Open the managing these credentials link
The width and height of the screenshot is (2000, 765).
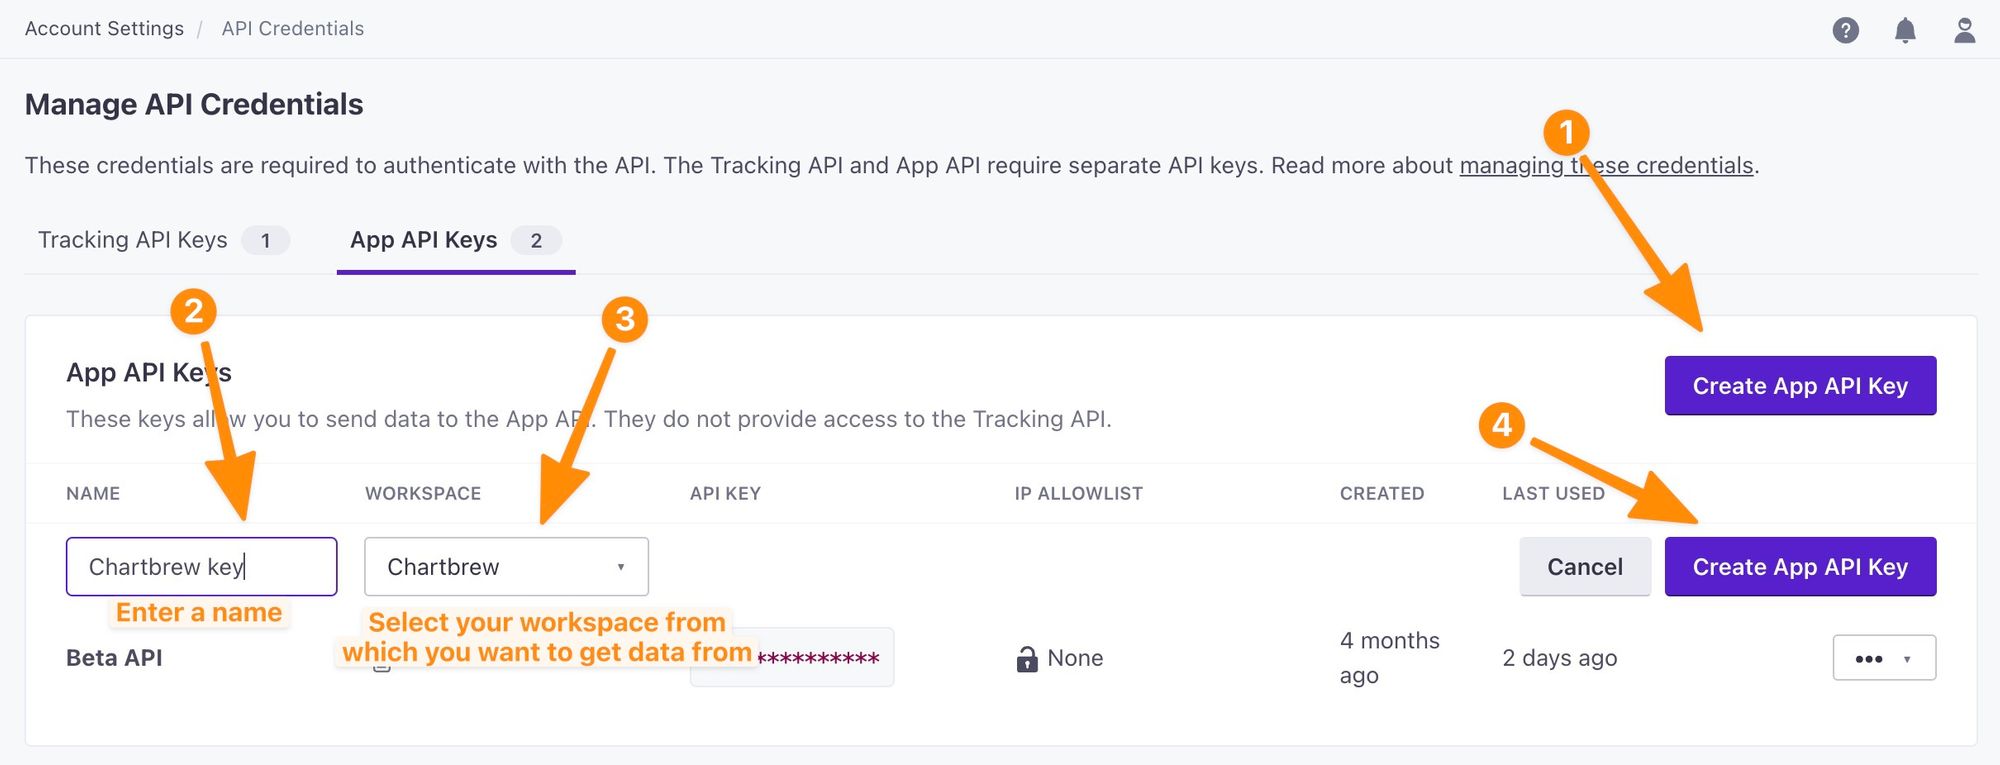pyautogui.click(x=1607, y=165)
